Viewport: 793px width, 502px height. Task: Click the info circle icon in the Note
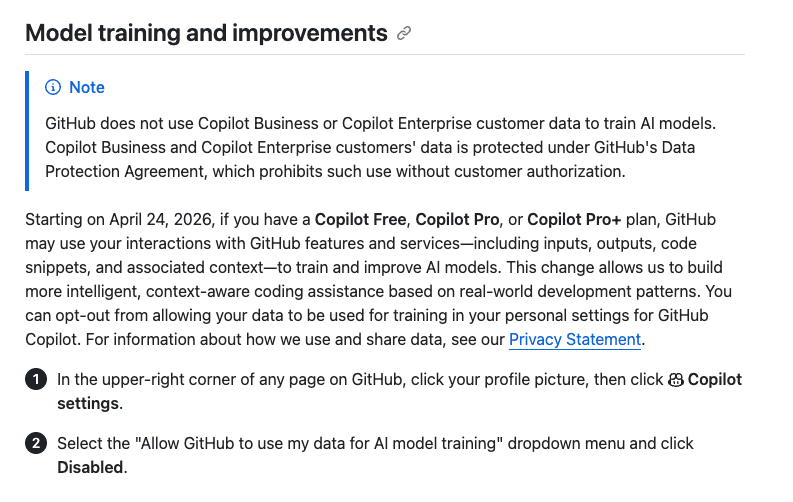pos(53,88)
